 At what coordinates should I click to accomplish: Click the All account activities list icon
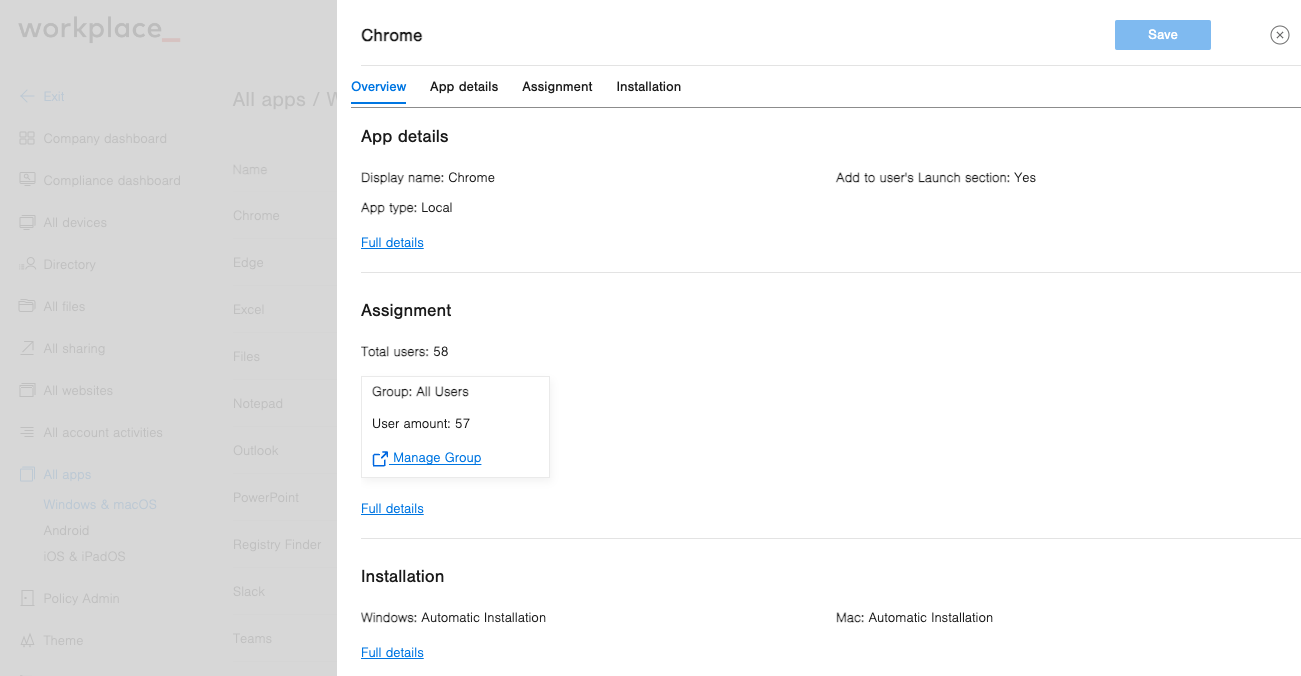tap(27, 432)
